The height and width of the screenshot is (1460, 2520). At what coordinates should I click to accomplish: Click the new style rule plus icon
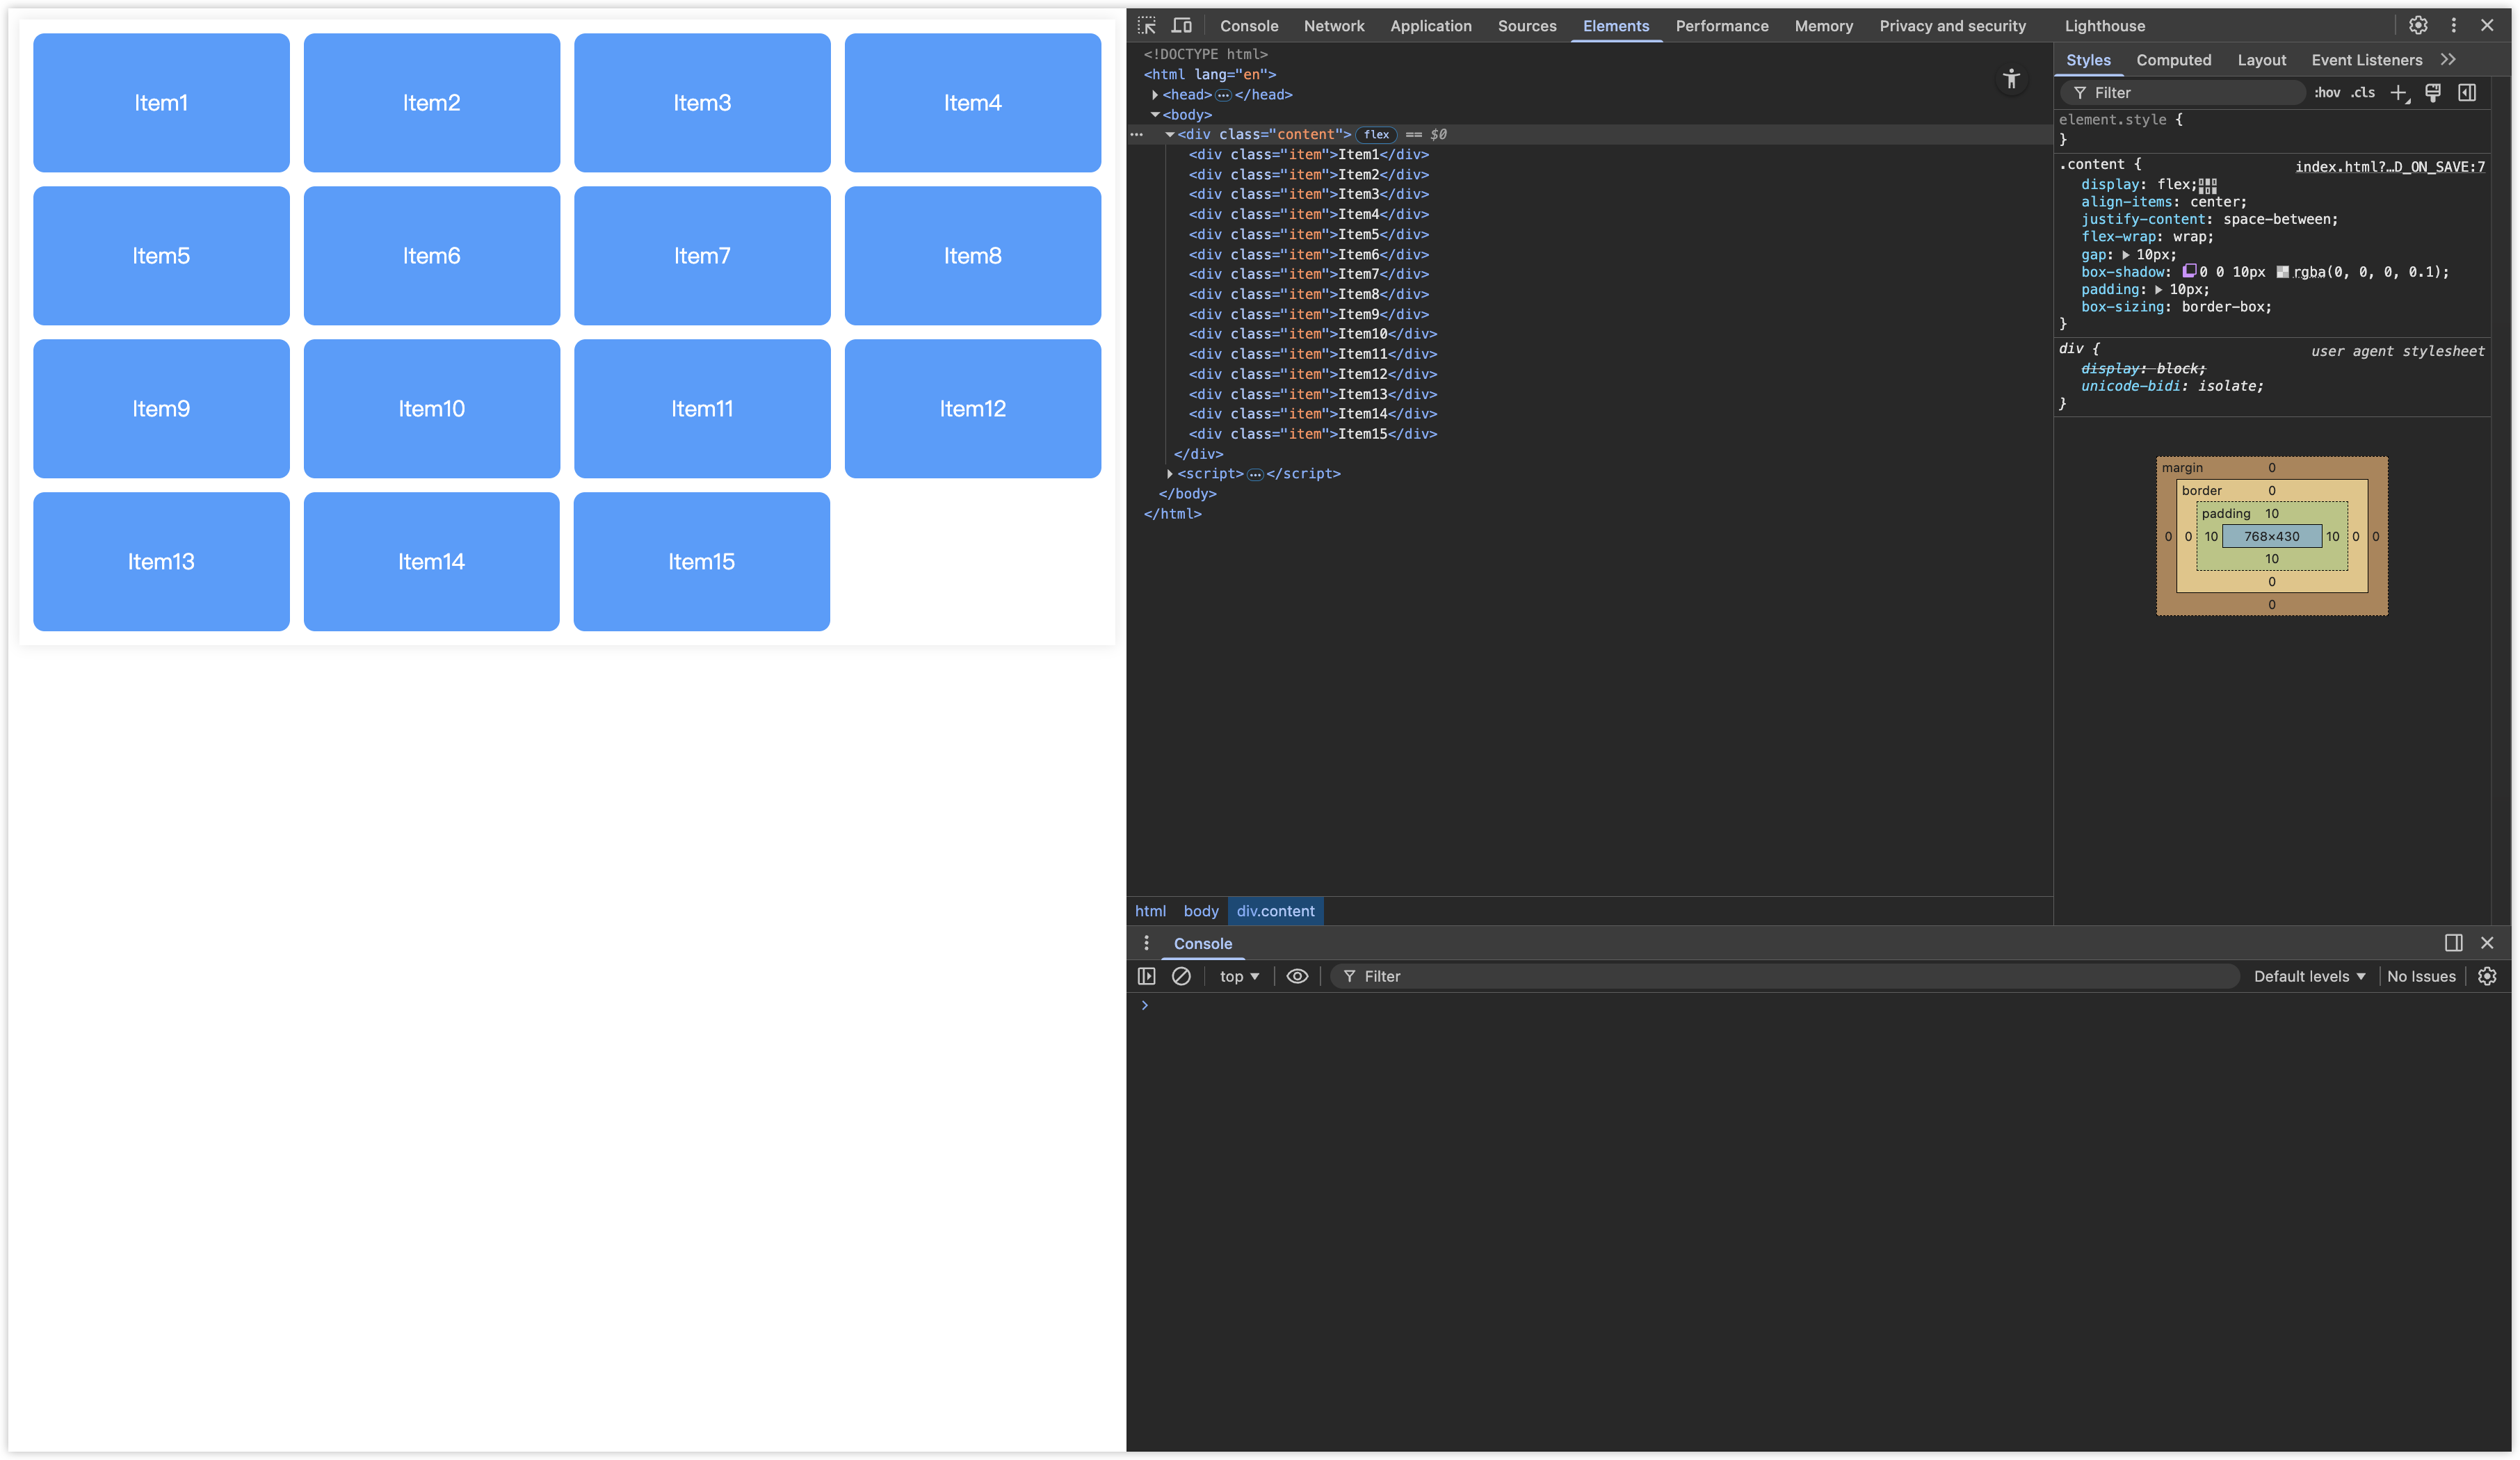click(x=2398, y=93)
